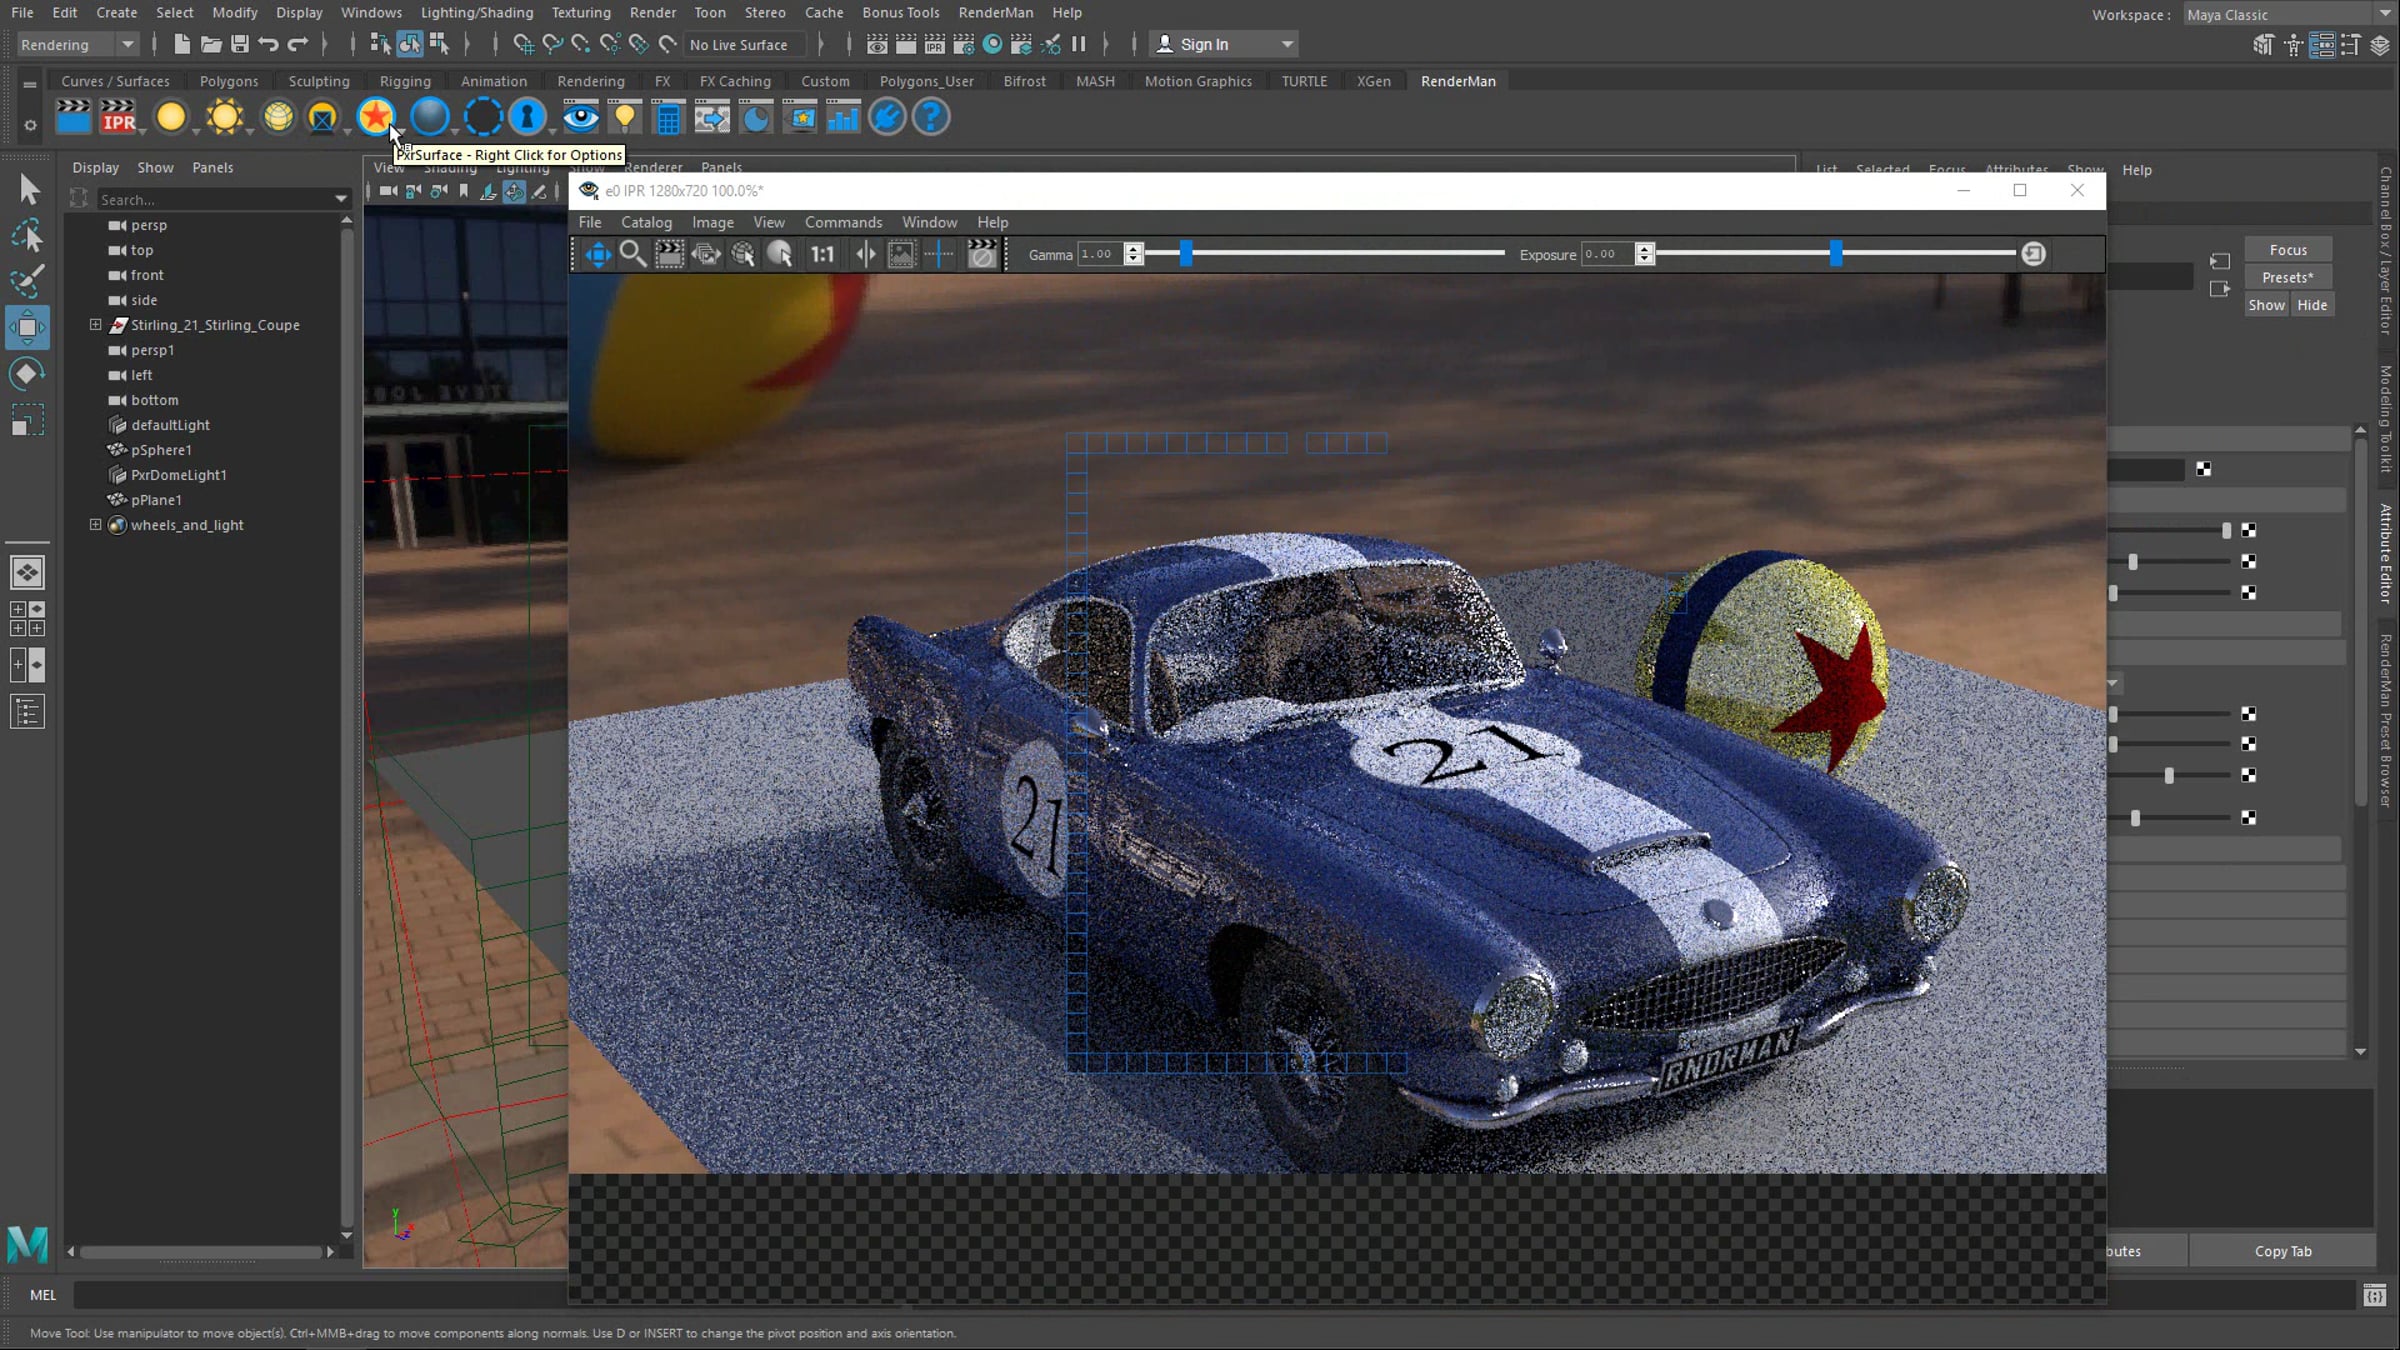Click the plain yellow sphere light icon
The image size is (2400, 1350).
pos(171,118)
